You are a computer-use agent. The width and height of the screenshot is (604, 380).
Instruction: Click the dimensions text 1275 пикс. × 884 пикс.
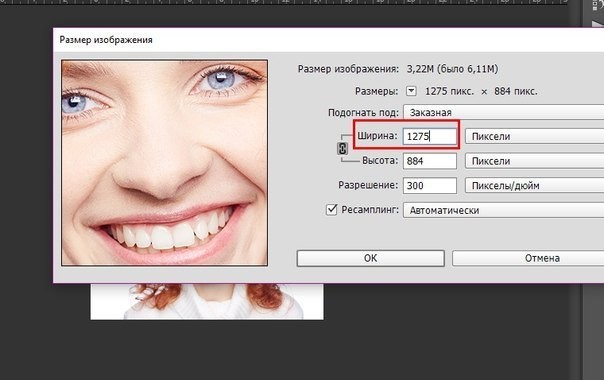(481, 91)
